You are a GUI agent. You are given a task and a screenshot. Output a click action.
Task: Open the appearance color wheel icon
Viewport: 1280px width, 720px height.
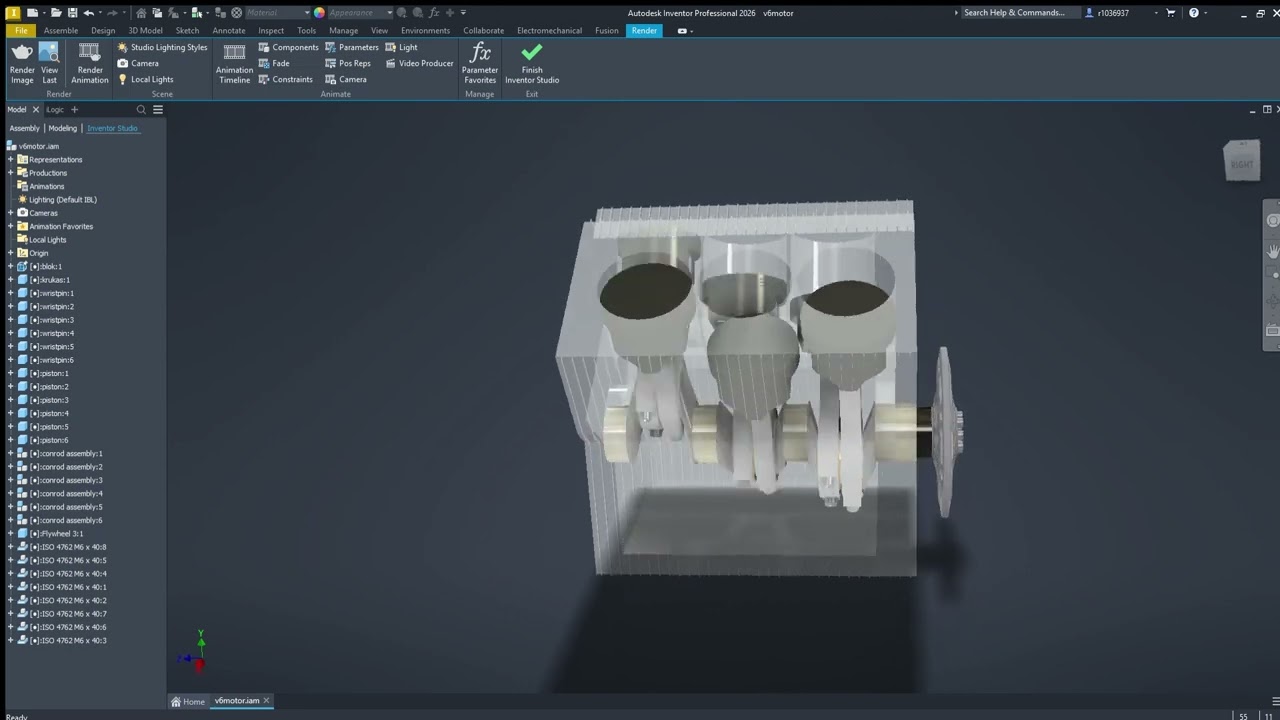[x=319, y=13]
